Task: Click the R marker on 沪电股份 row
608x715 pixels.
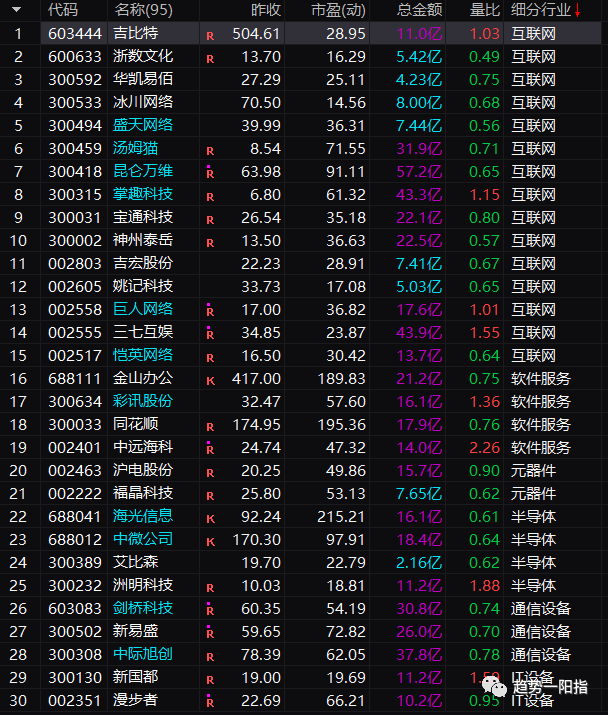Action: click(x=210, y=473)
